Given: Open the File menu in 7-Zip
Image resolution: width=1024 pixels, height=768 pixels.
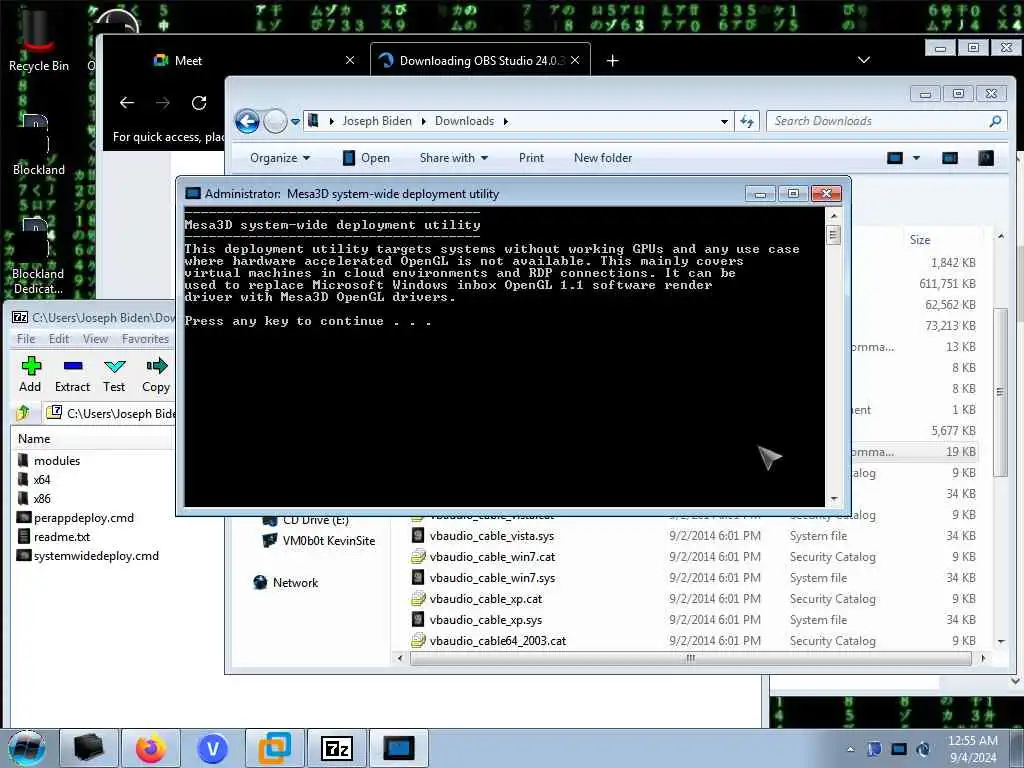Looking at the screenshot, I should (x=26, y=339).
